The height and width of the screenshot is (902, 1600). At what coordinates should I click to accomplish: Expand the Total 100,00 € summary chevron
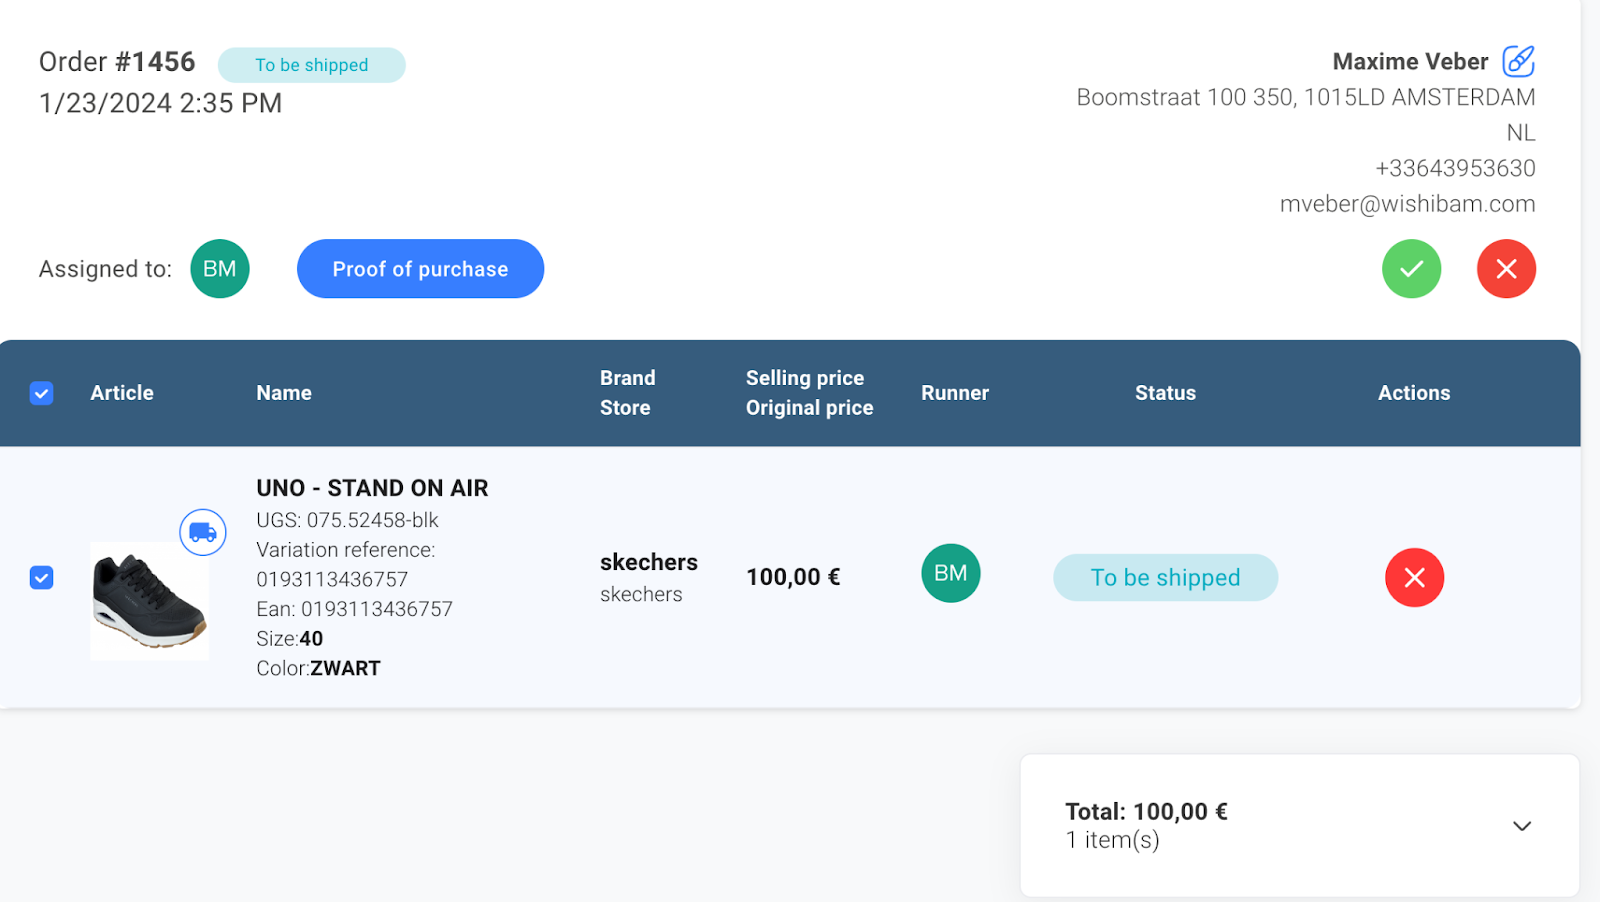coord(1521,826)
